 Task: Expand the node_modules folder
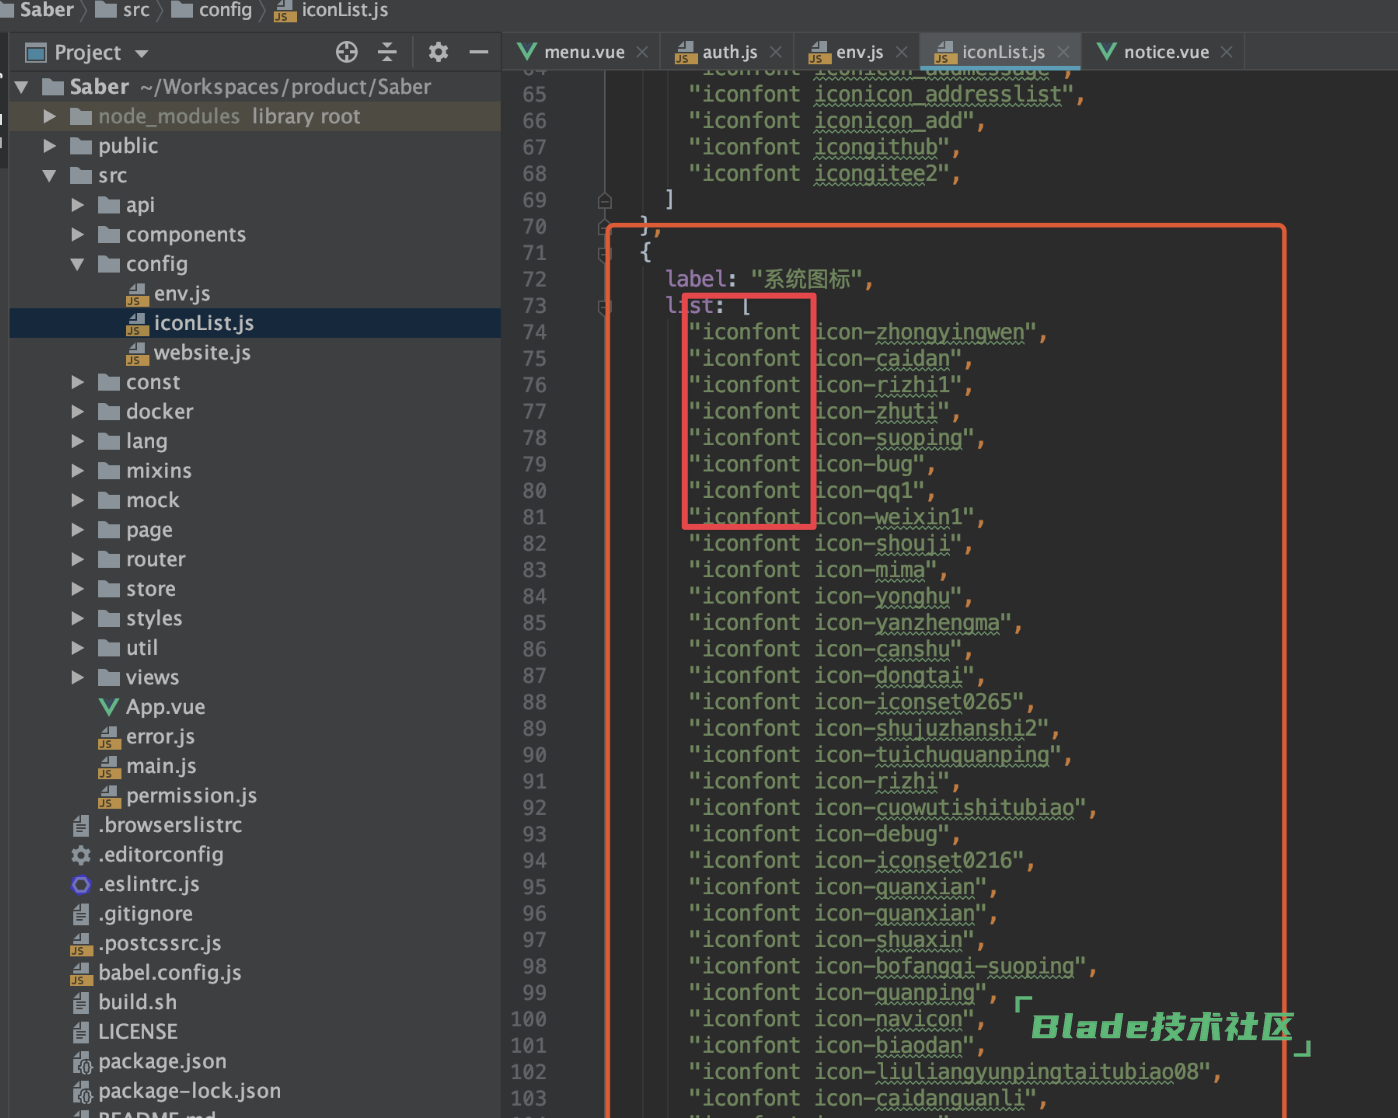(x=49, y=117)
